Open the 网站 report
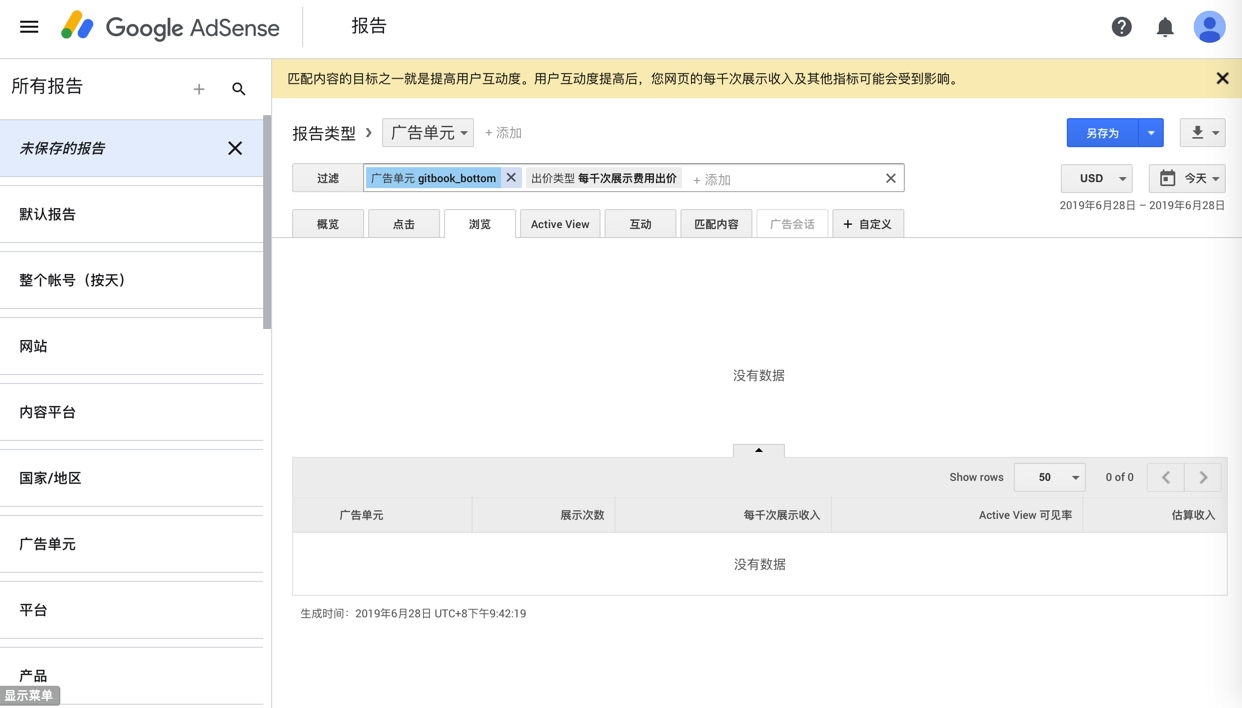 coord(132,346)
